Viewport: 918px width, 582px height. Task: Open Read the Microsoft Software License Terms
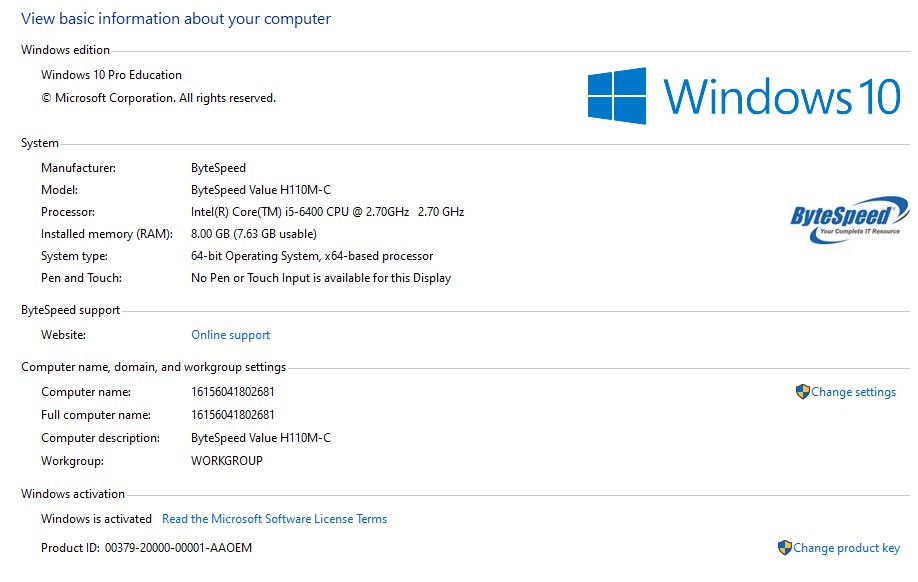274,519
